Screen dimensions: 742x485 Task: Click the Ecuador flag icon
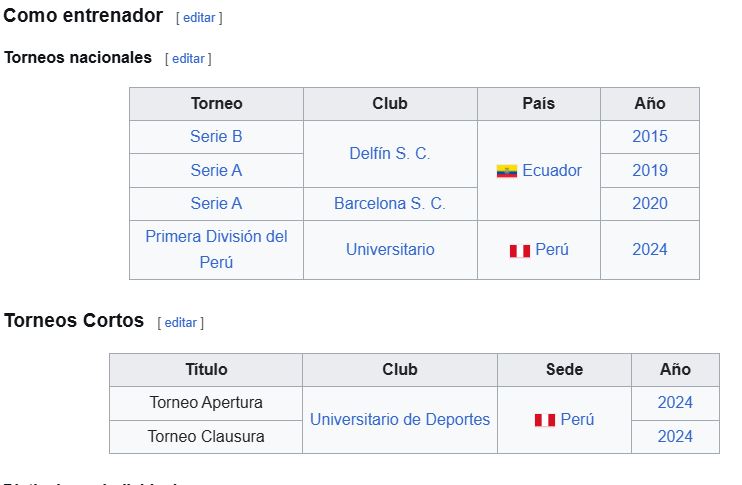coord(506,171)
